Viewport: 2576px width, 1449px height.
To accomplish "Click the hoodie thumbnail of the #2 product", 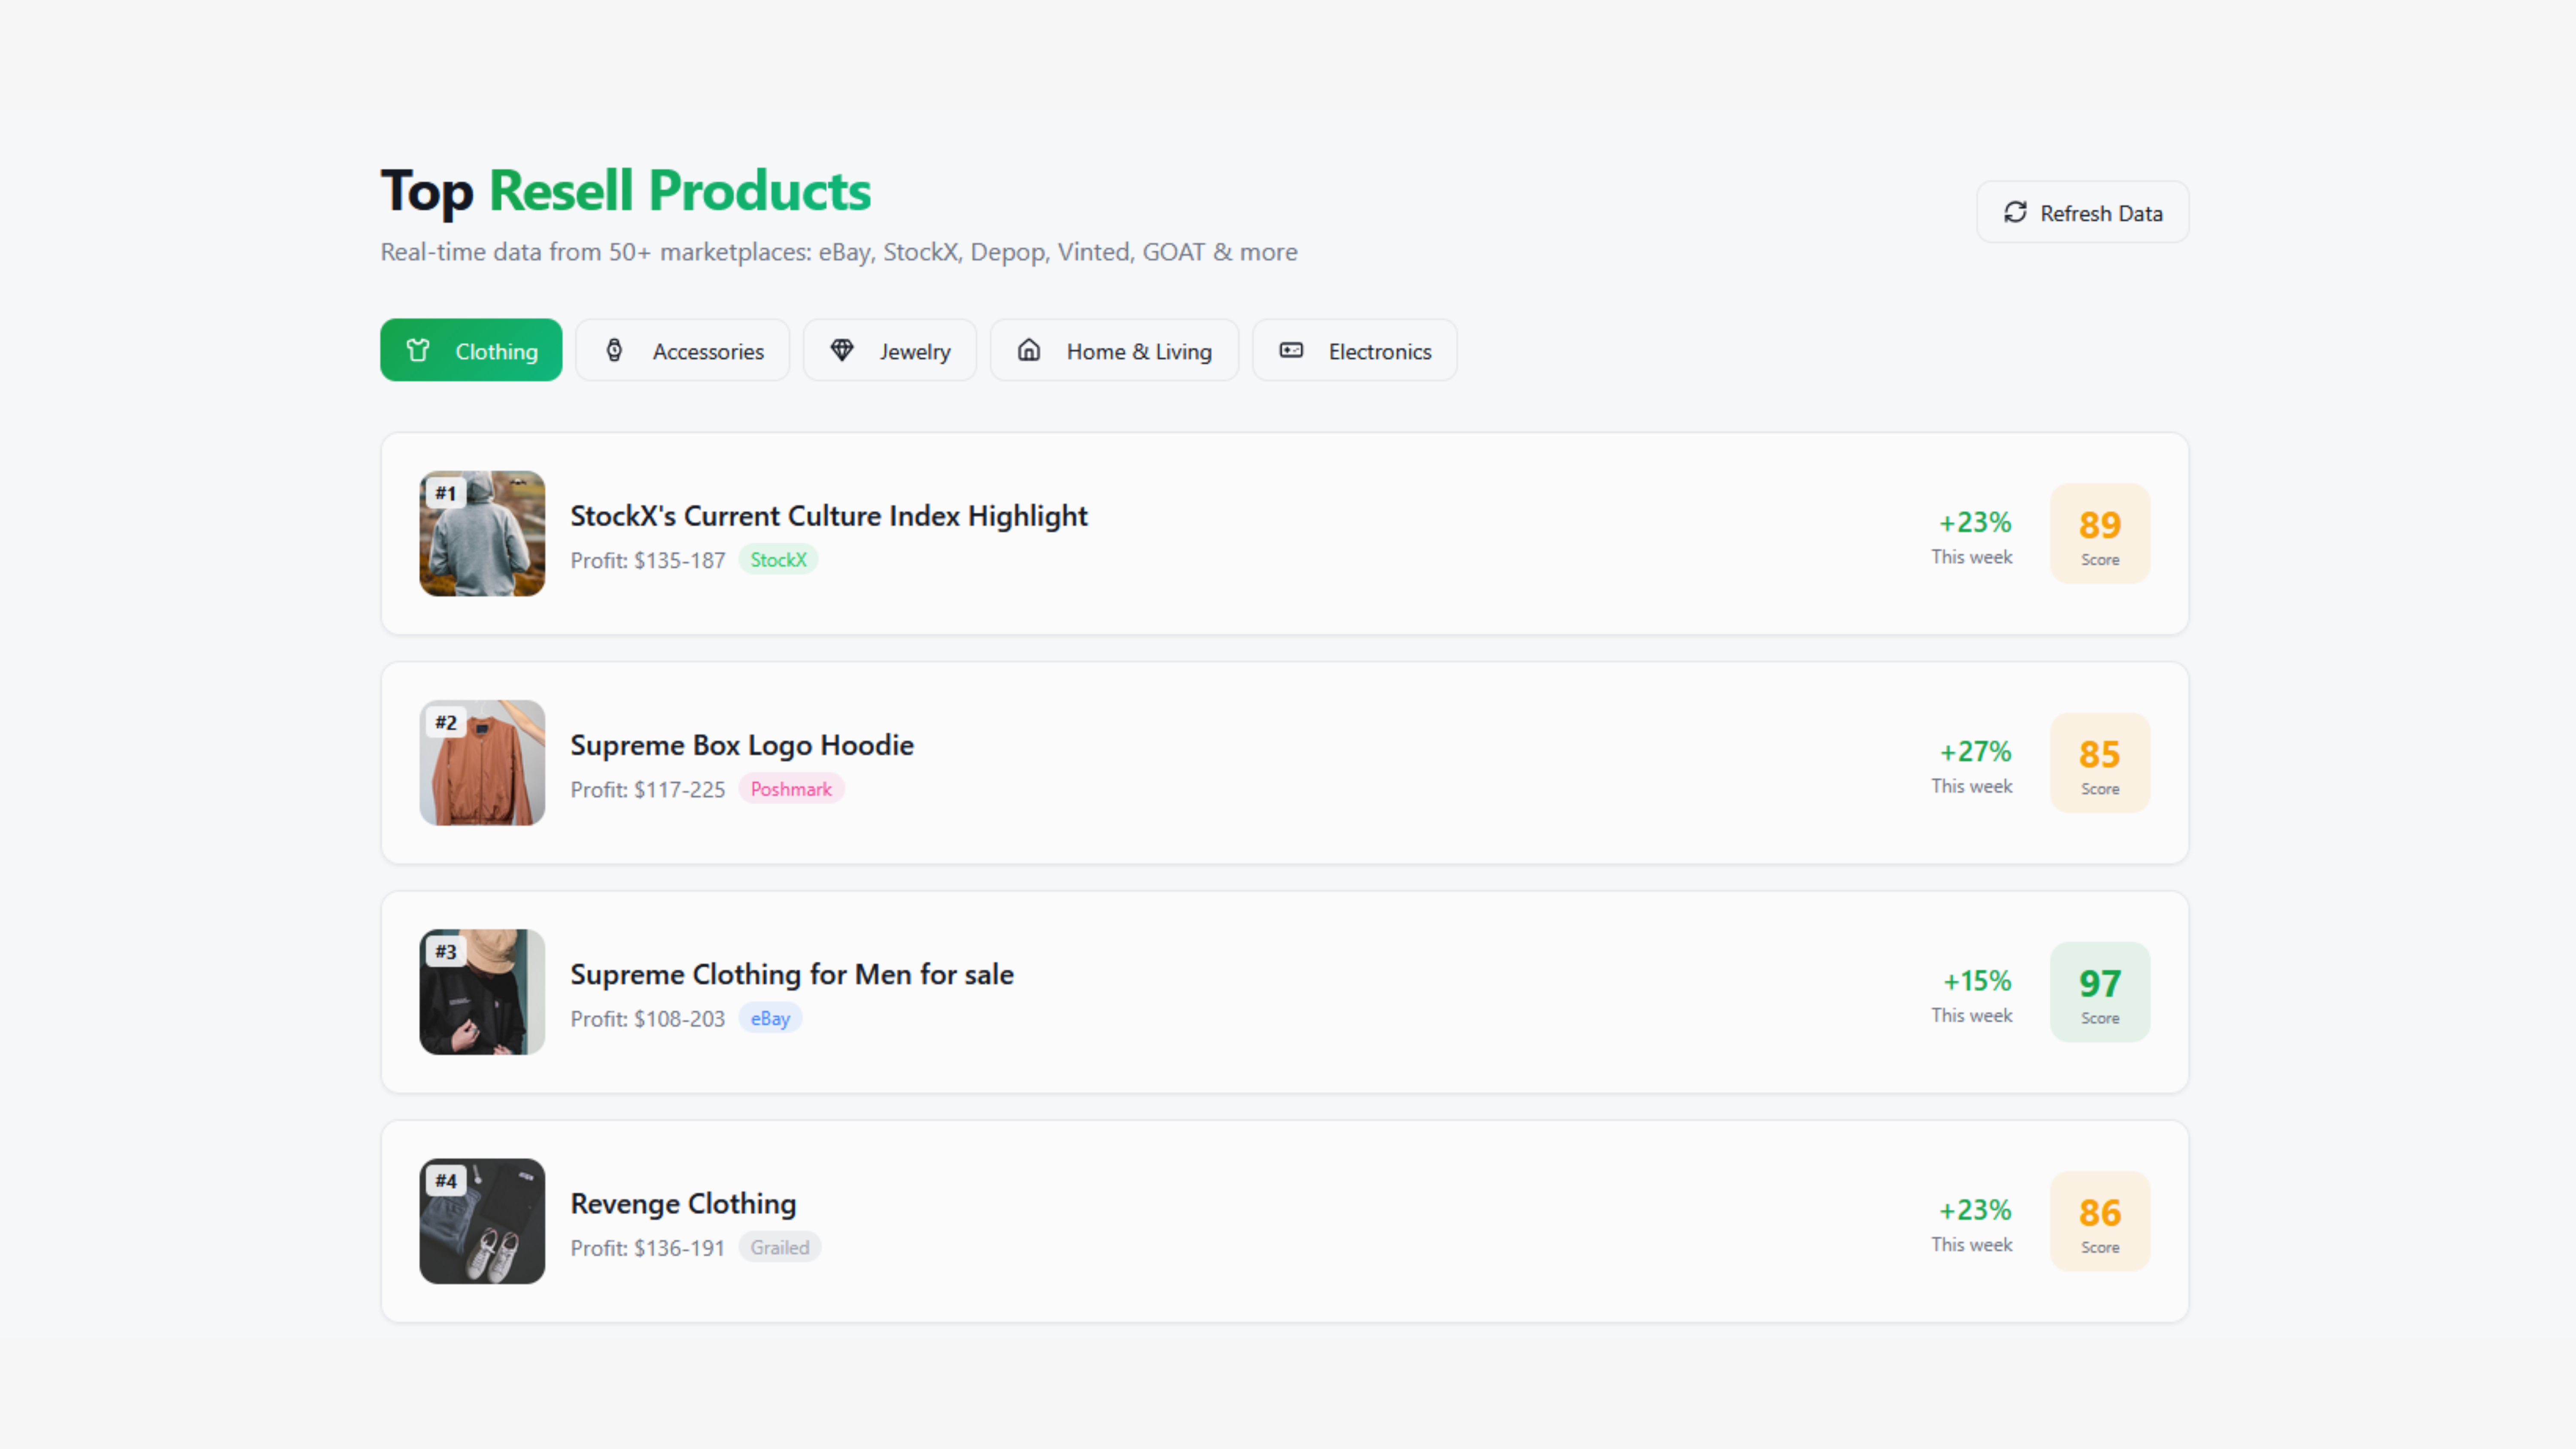I will click(x=482, y=763).
